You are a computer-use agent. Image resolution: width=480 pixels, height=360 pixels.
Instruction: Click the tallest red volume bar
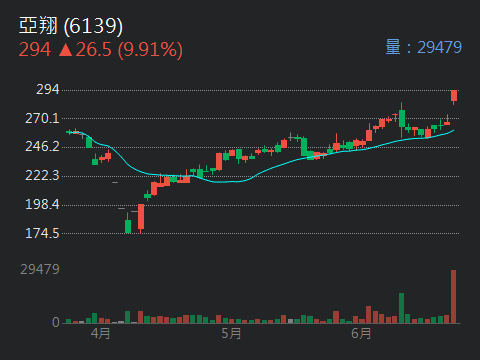[453, 296]
